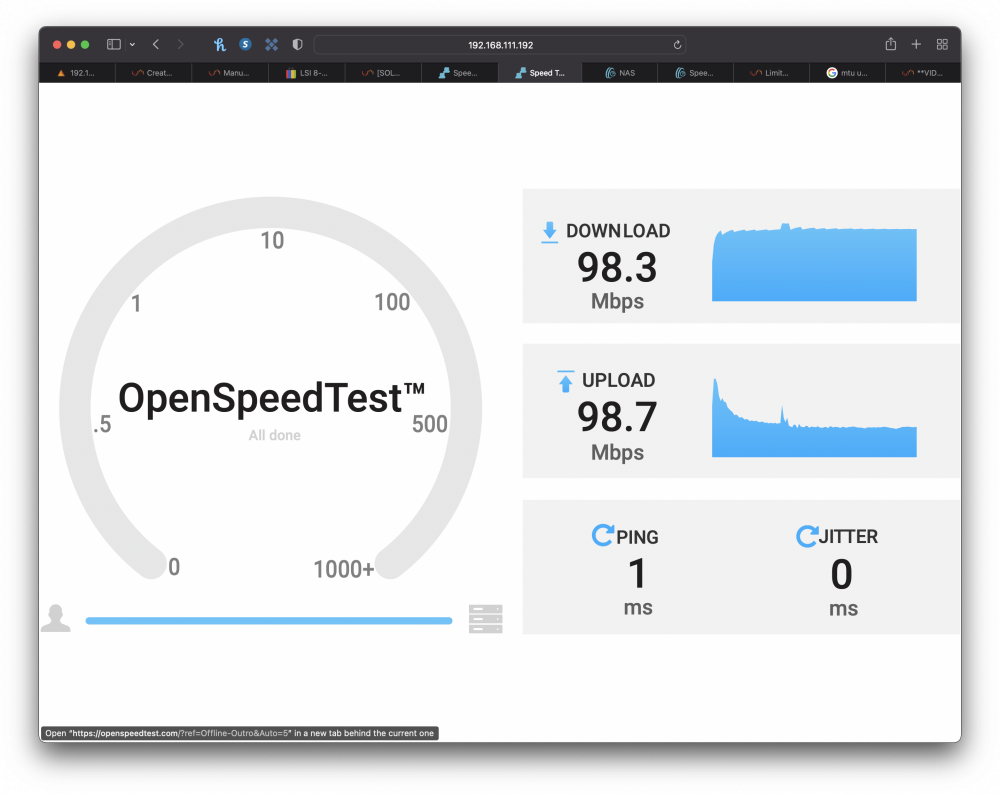
Task: Switch to the 'Limit...' tab
Action: pyautogui.click(x=771, y=73)
